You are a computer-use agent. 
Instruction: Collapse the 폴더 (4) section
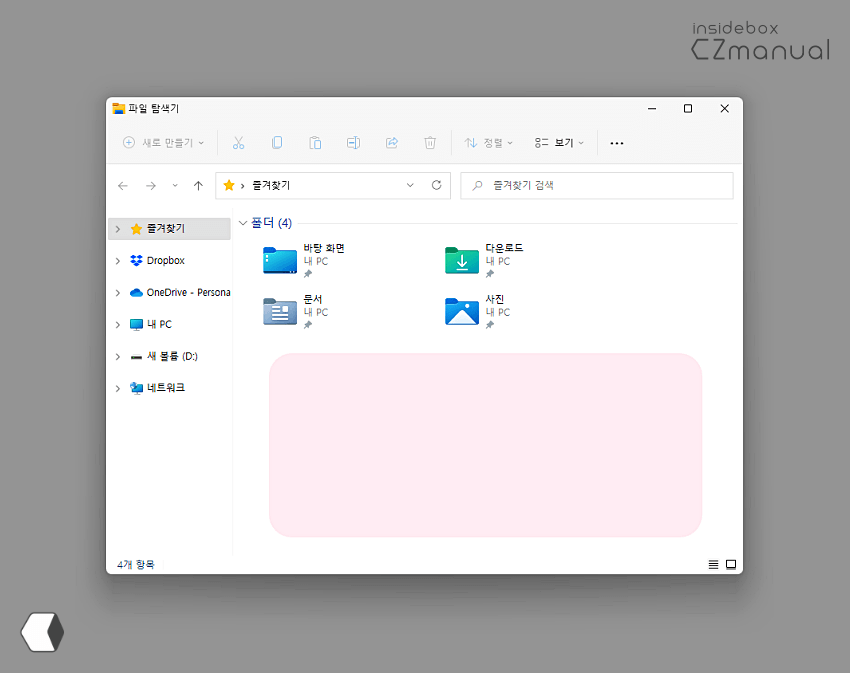[x=243, y=223]
